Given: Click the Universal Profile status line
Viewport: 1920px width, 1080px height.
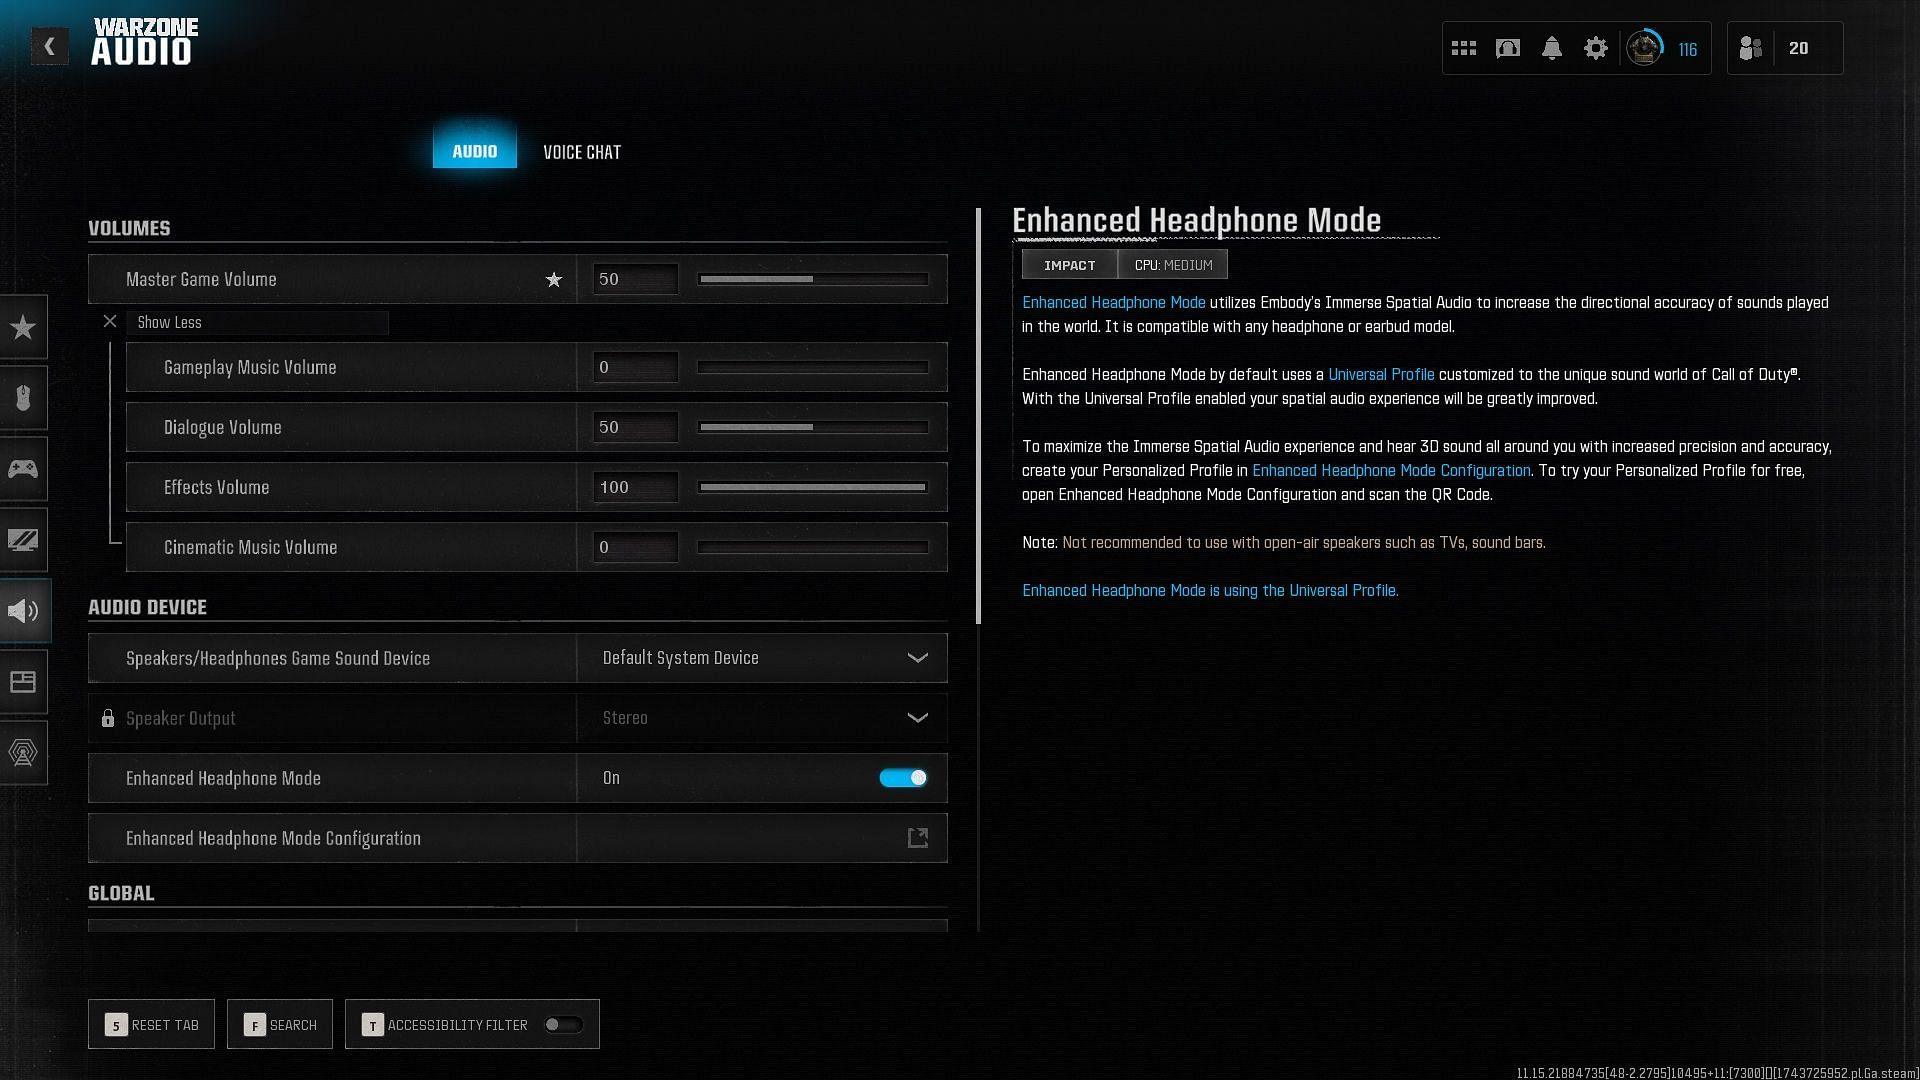Looking at the screenshot, I should pos(1210,590).
